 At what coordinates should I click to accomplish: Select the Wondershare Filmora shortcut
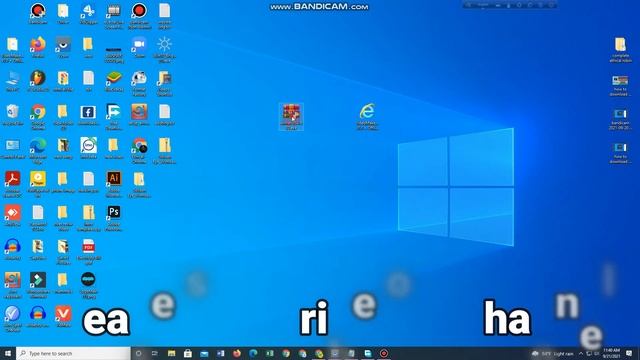(x=38, y=286)
